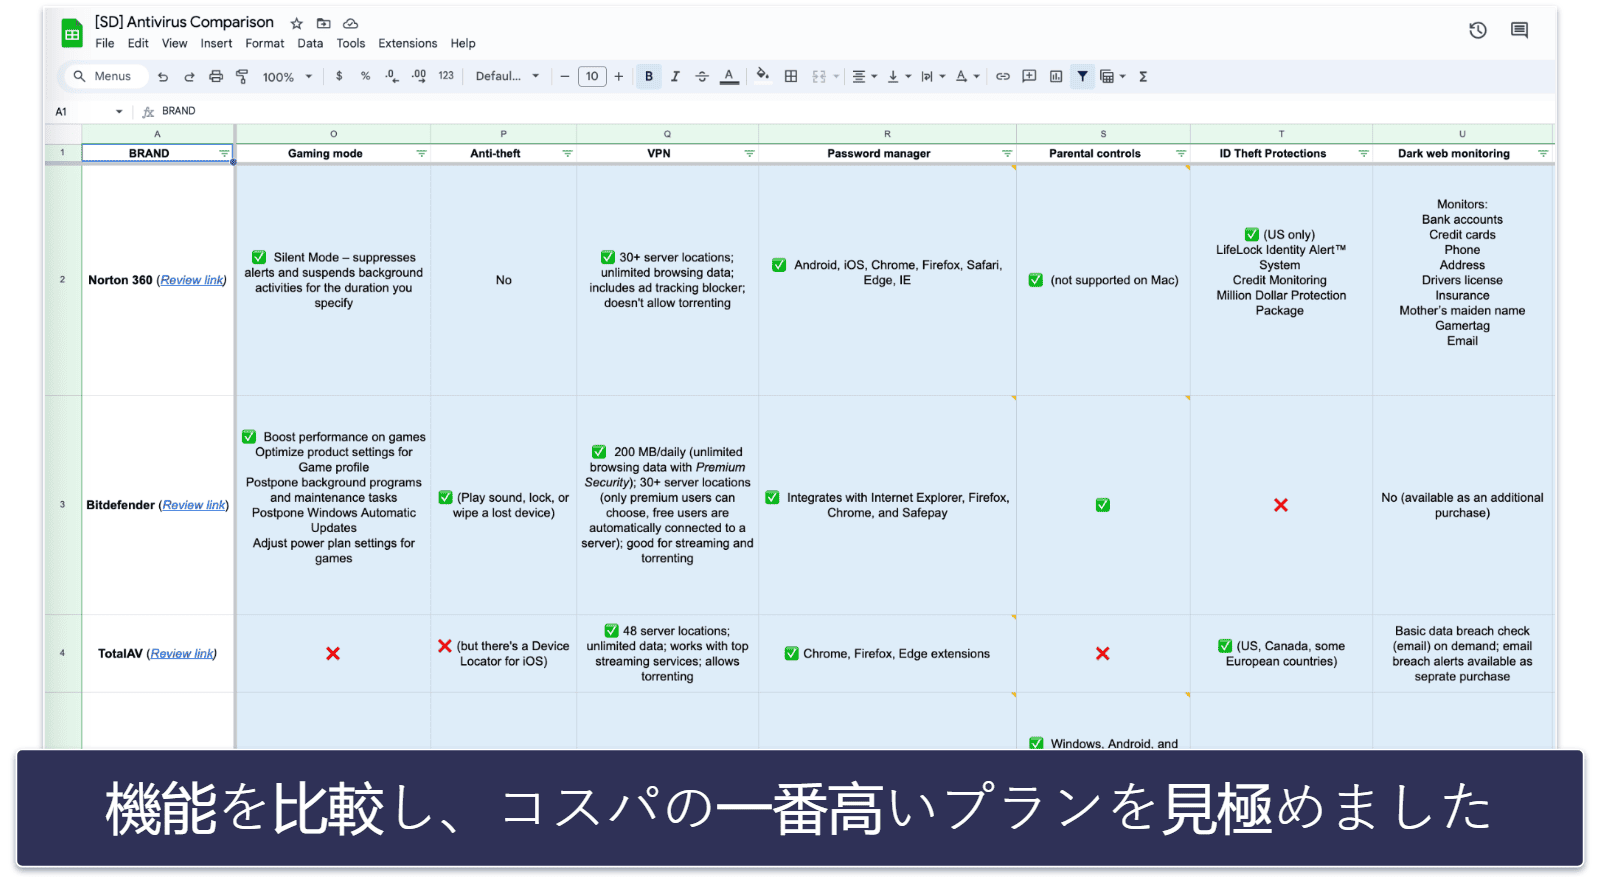Toggle bold formatting
This screenshot has height=877, width=1599.
coord(649,76)
